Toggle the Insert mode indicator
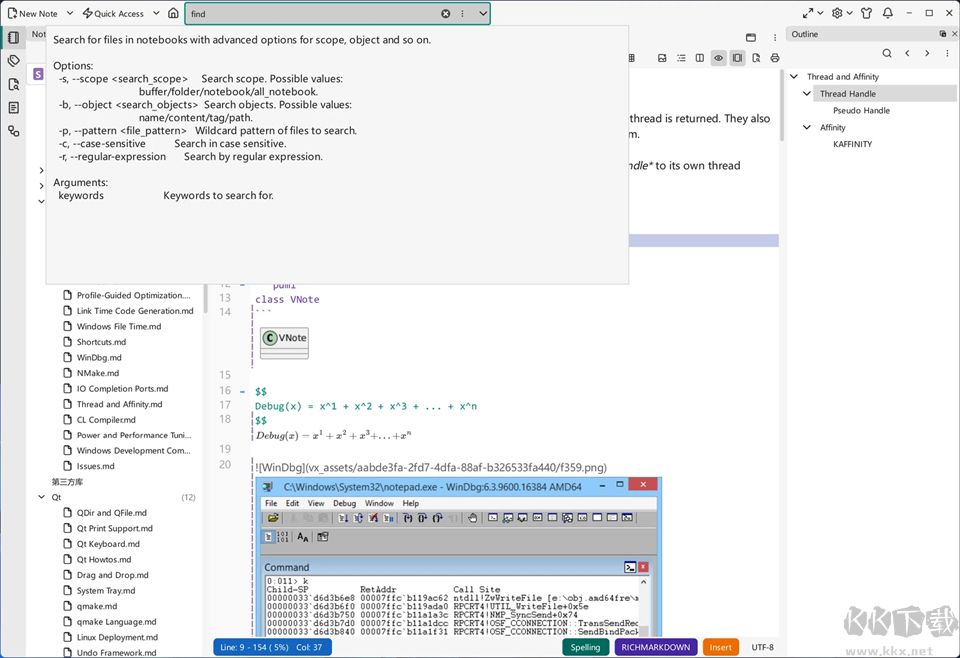960x658 pixels. click(721, 647)
